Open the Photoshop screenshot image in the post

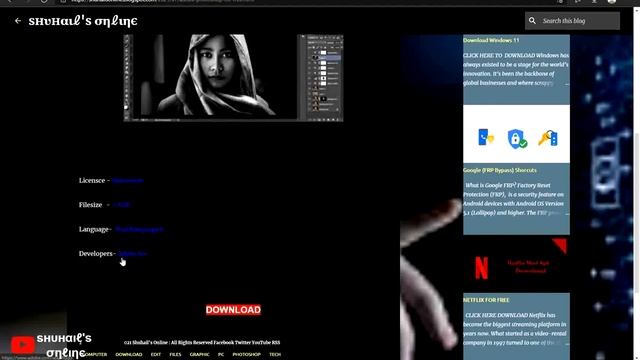click(x=233, y=78)
